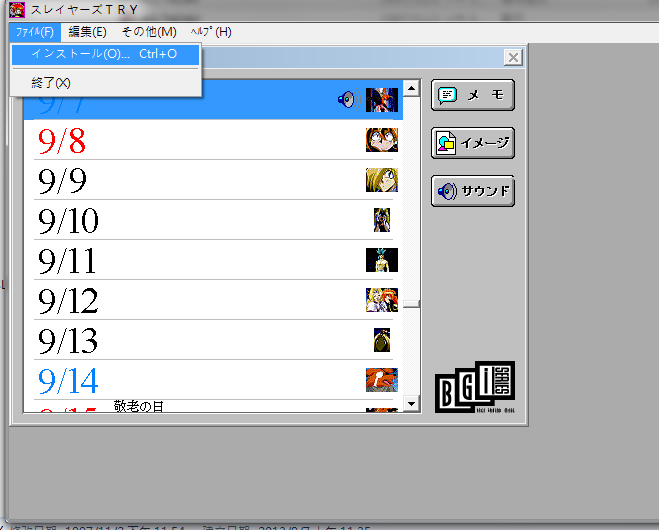Select the thumbnail on the 9/12 row

point(382,300)
